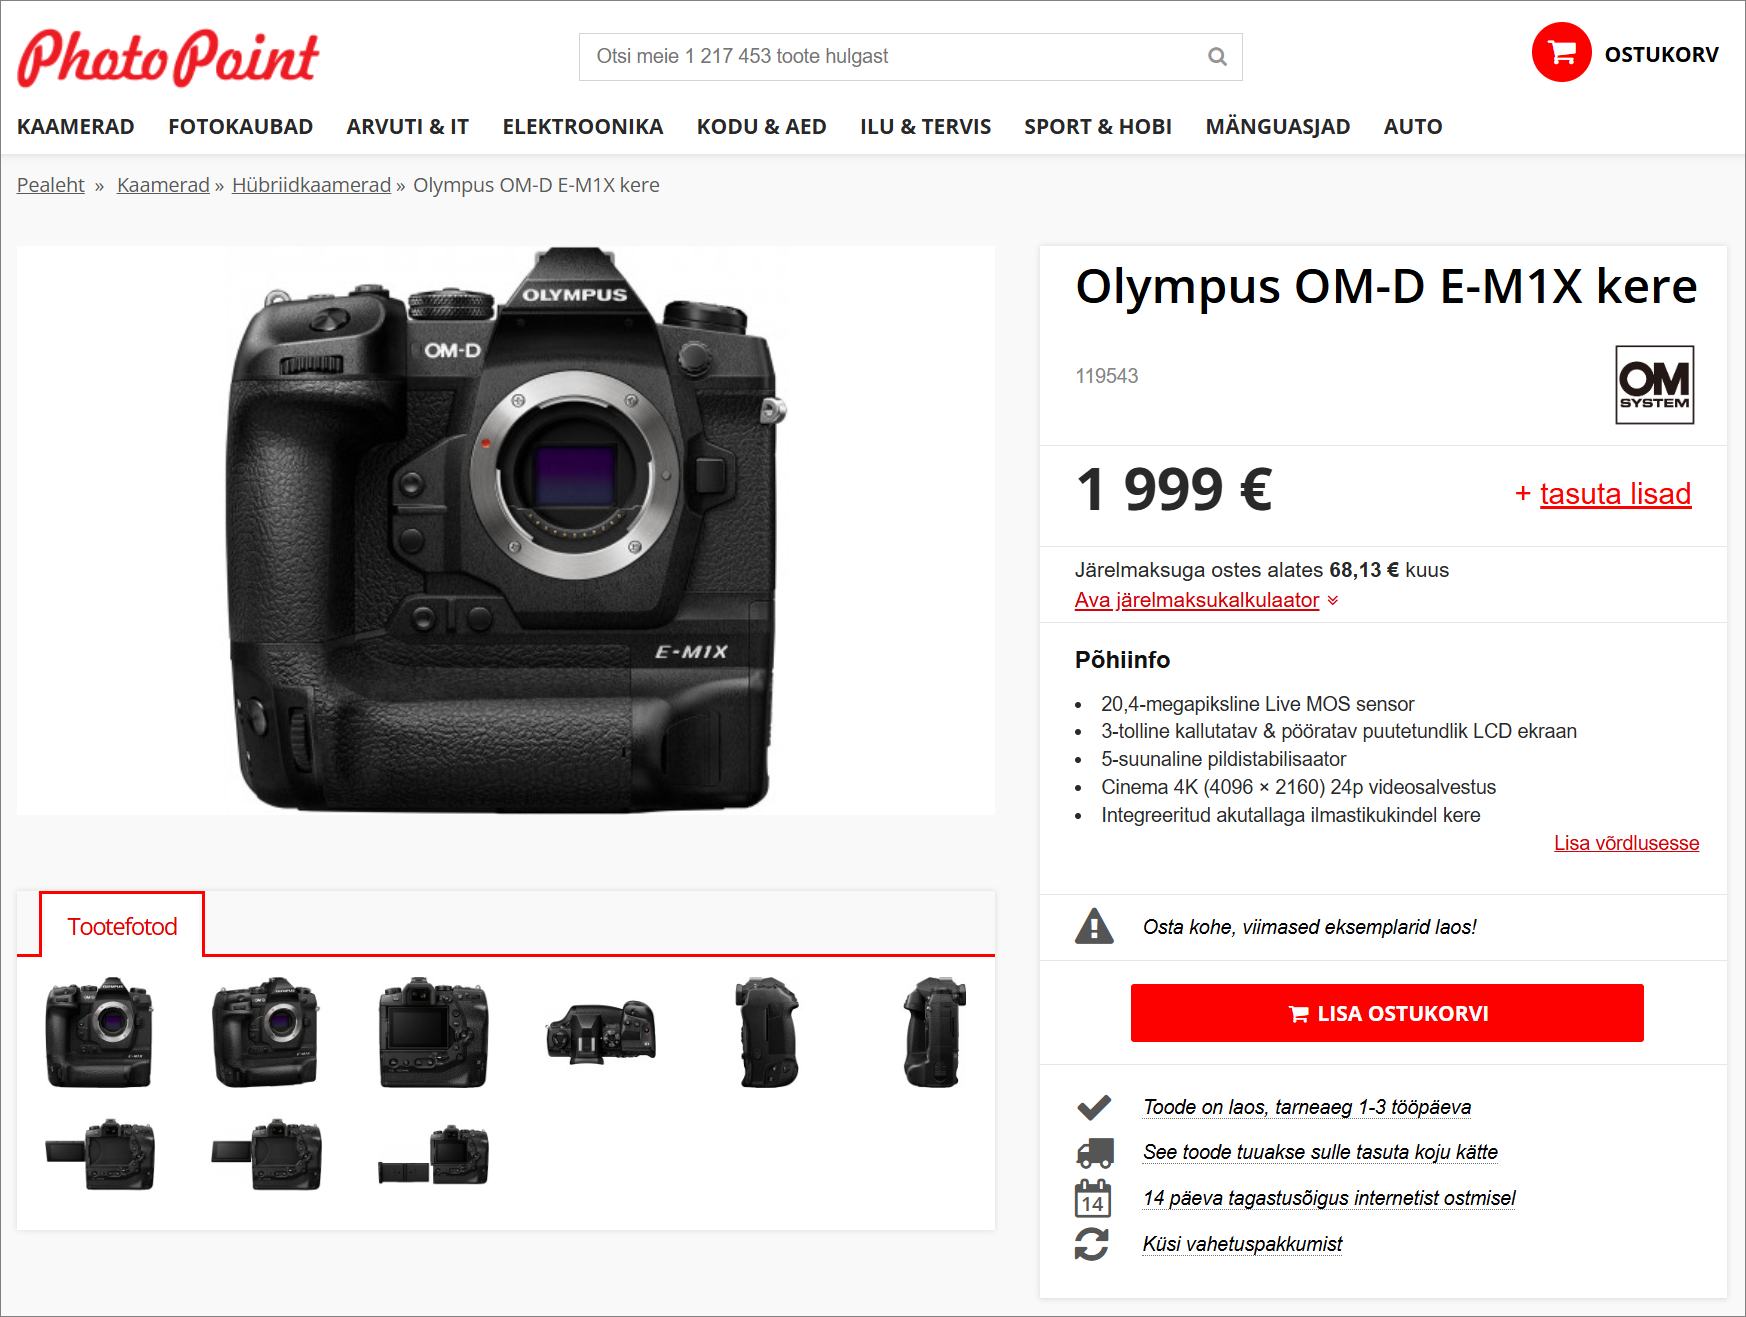Open the OM System brand logo
The width and height of the screenshot is (1746, 1317).
(1654, 385)
